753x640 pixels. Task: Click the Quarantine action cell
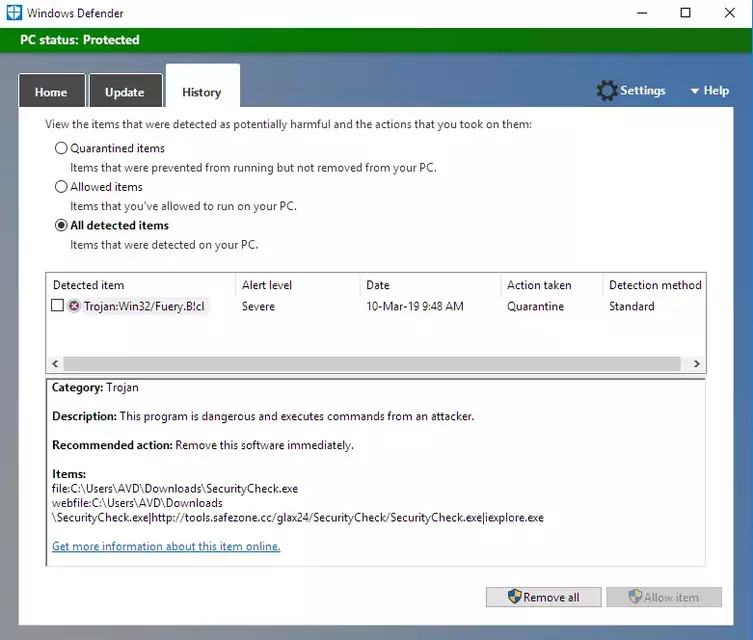[535, 306]
